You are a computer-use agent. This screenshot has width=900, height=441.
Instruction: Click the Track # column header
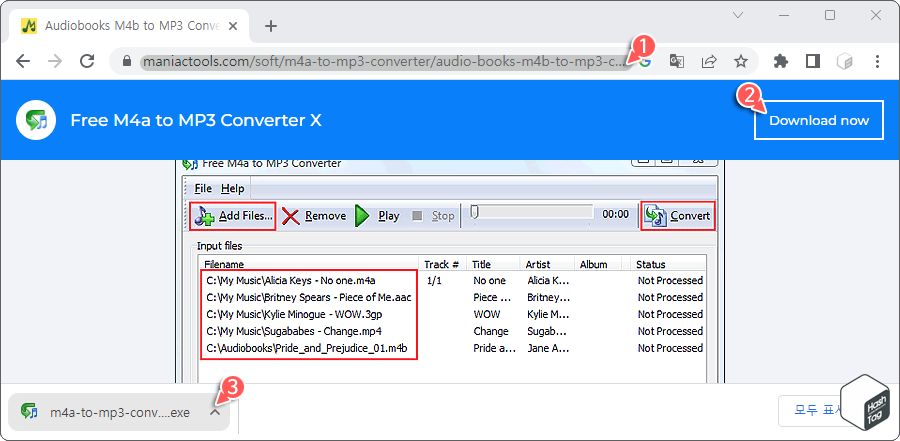pos(442,265)
